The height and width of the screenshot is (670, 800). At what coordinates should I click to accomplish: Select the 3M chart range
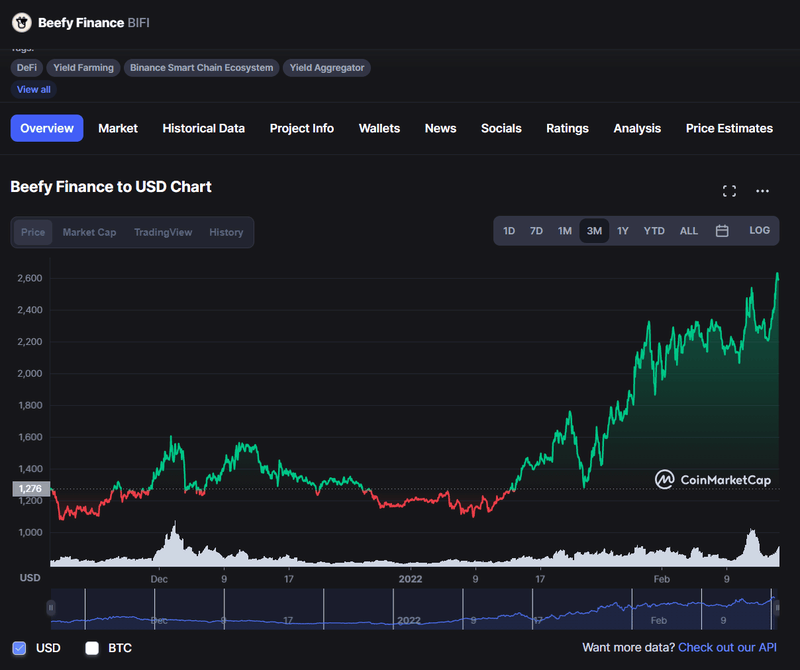coord(594,231)
